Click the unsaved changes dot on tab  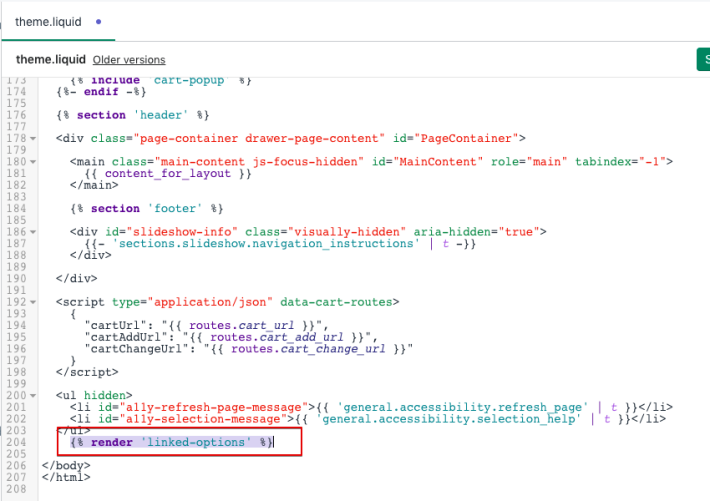(97, 21)
